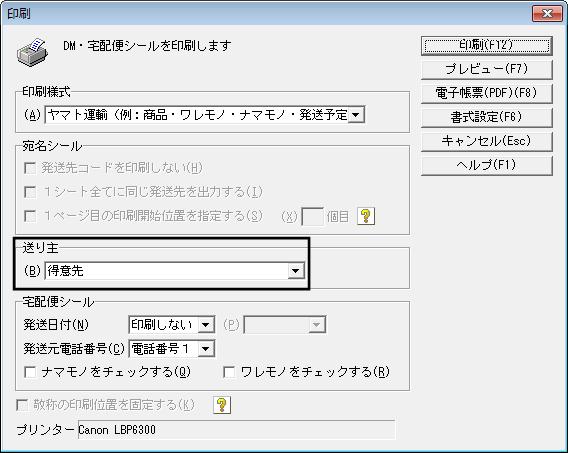The height and width of the screenshot is (453, 568).
Task: Open 書式設定(F6) settings
Action: click(487, 117)
